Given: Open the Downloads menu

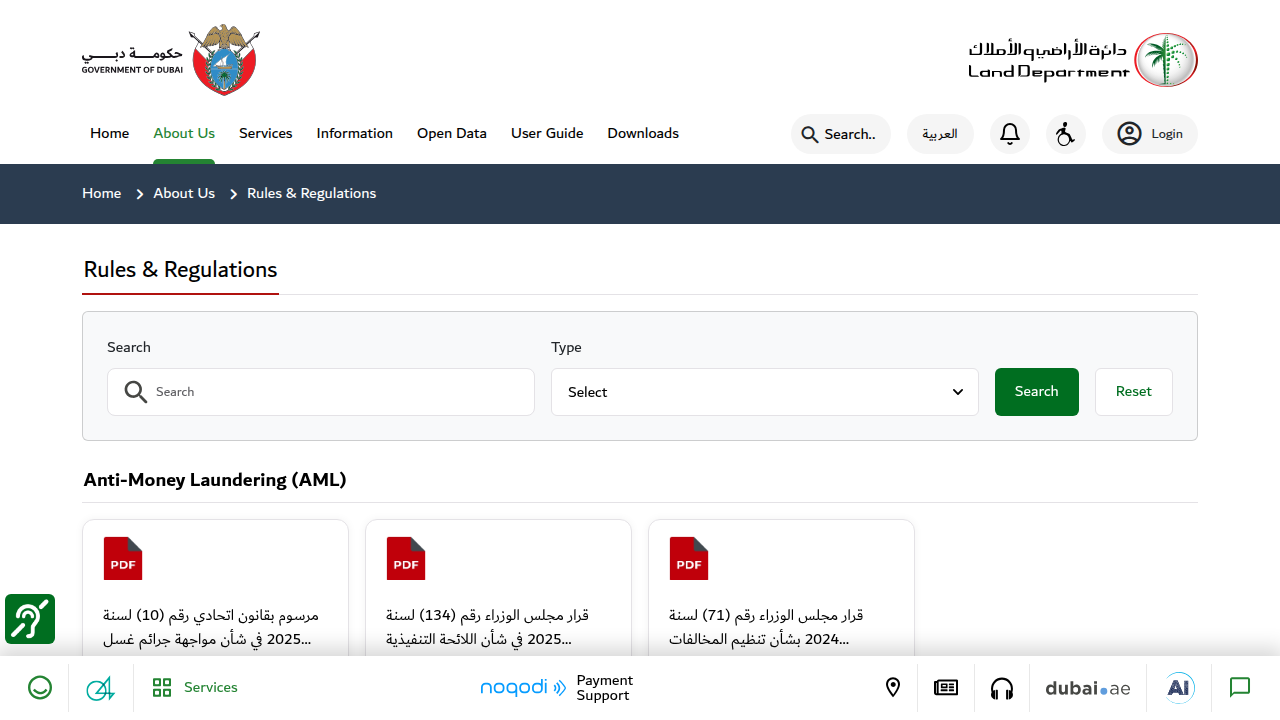Looking at the screenshot, I should (643, 133).
